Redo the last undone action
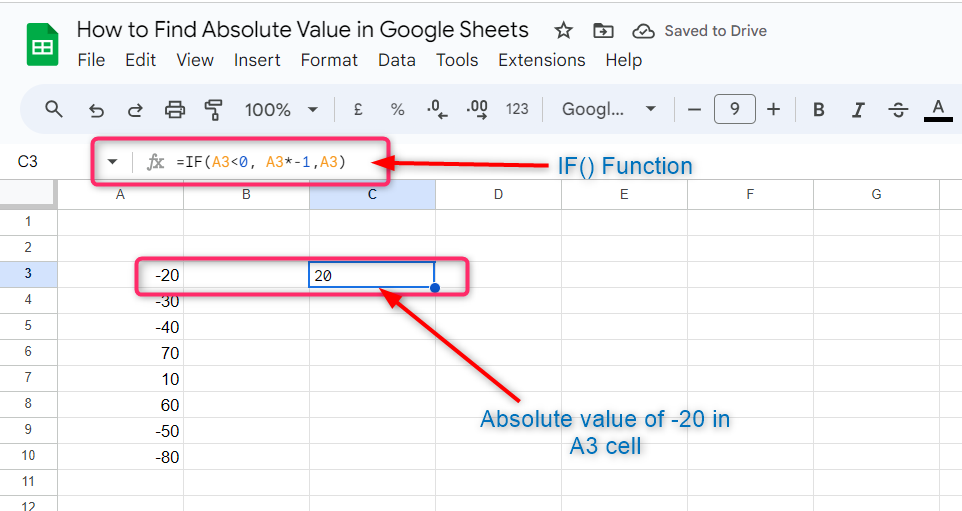This screenshot has height=511, width=962. point(135,109)
